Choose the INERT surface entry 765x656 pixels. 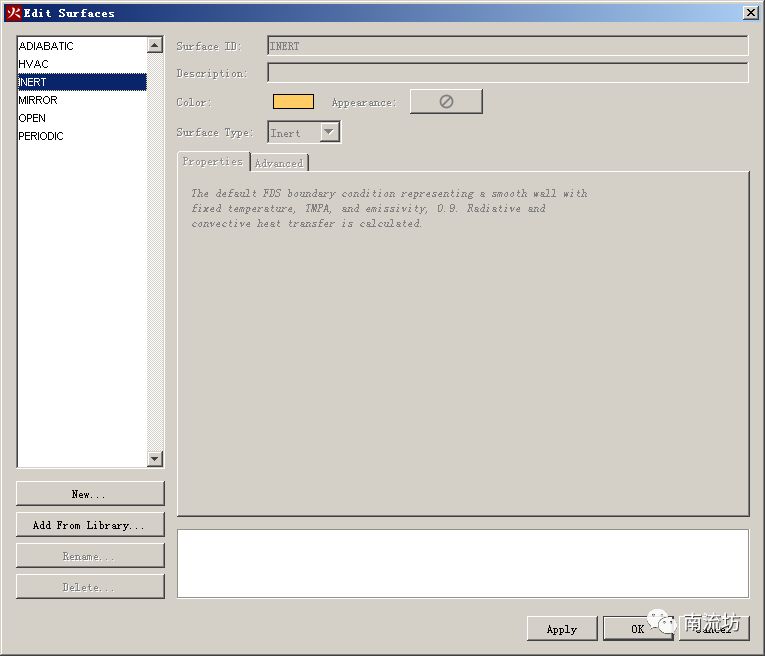tap(33, 82)
